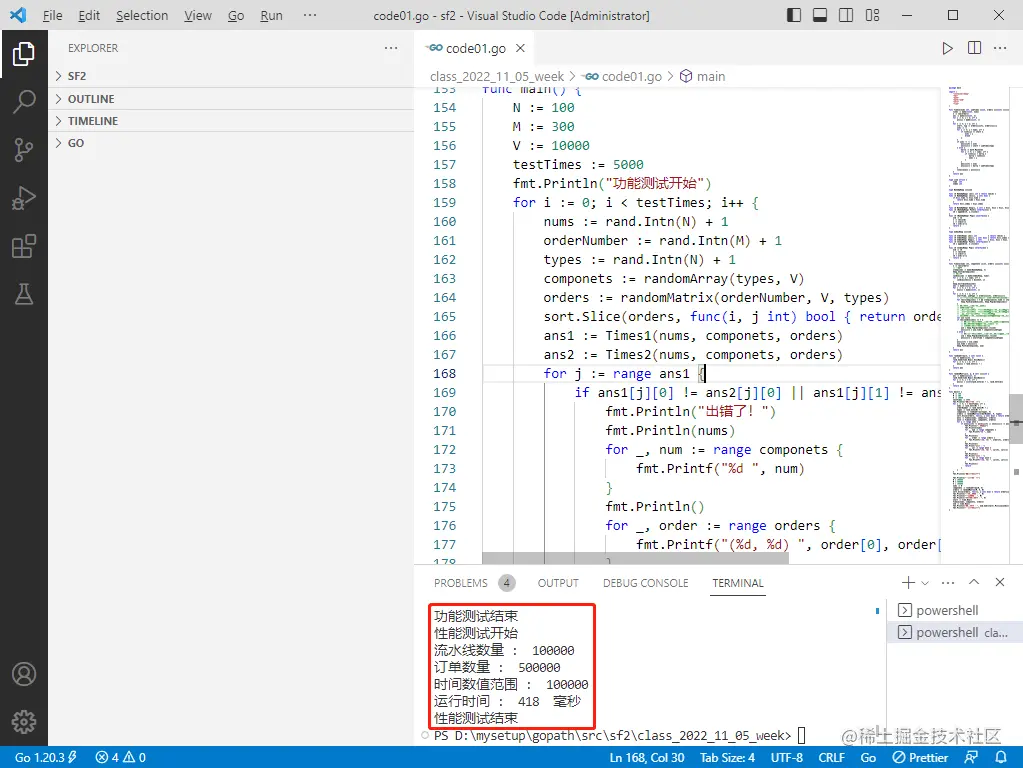Open editor More Actions ellipsis

coord(1000,48)
